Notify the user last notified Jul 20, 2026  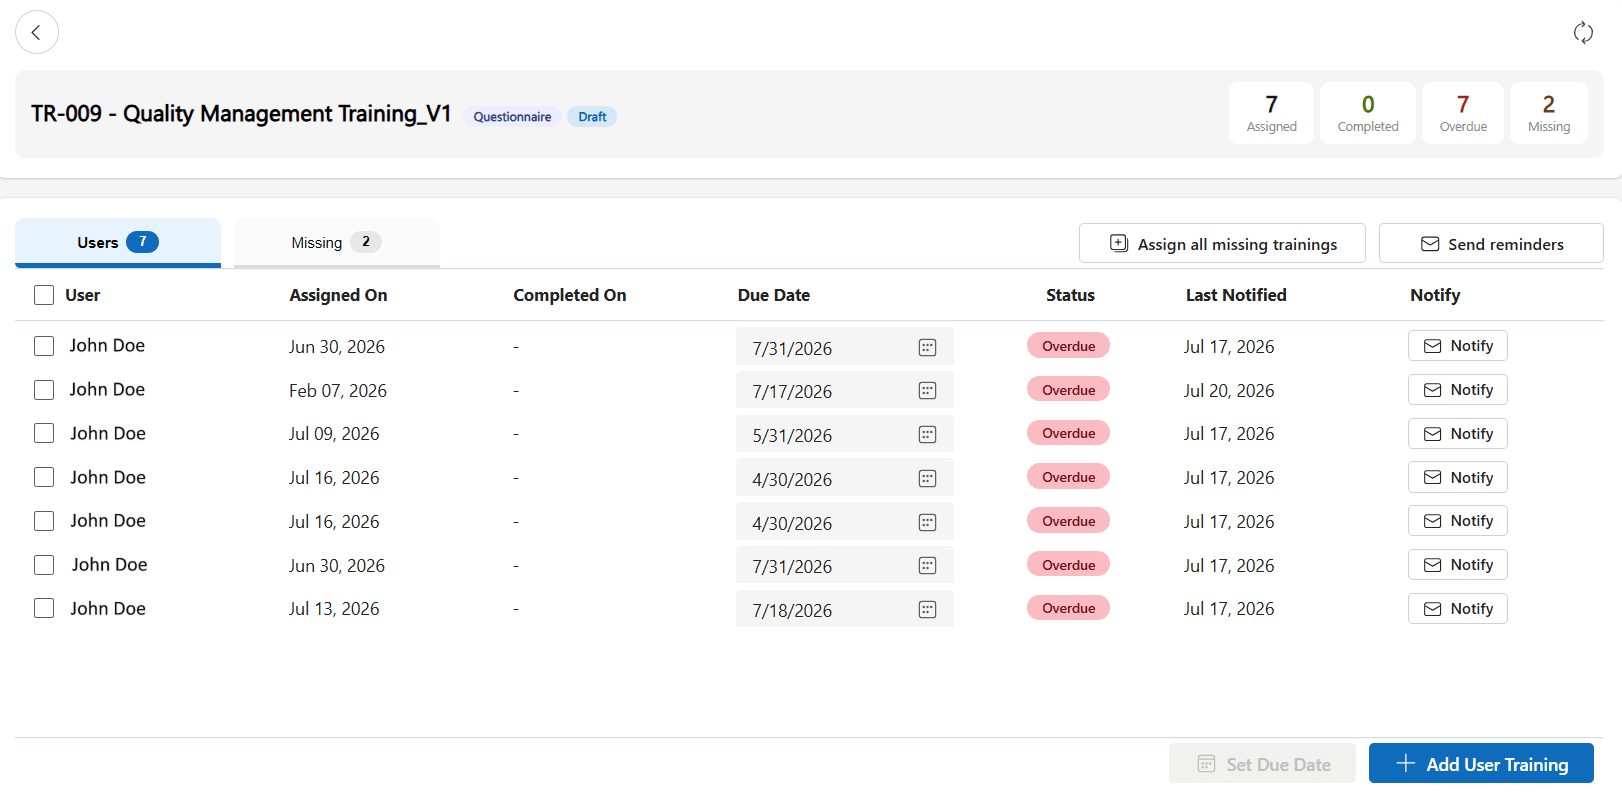click(1458, 390)
